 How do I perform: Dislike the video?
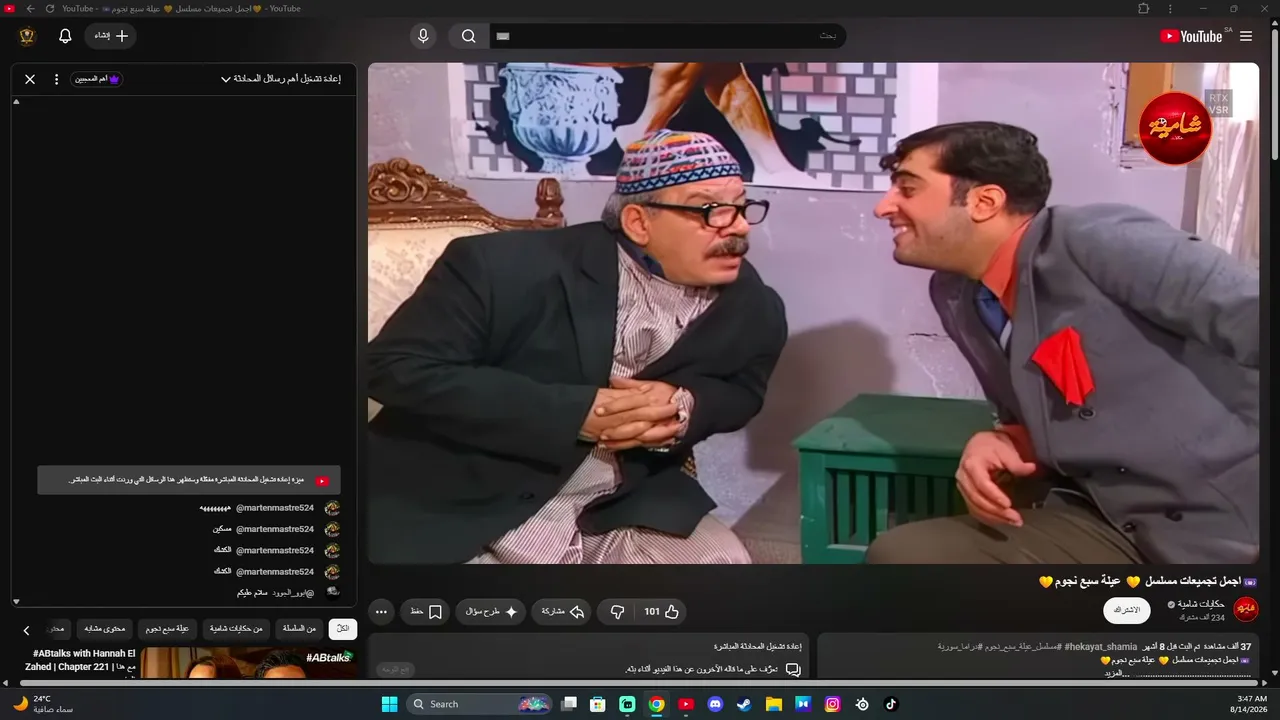point(617,611)
